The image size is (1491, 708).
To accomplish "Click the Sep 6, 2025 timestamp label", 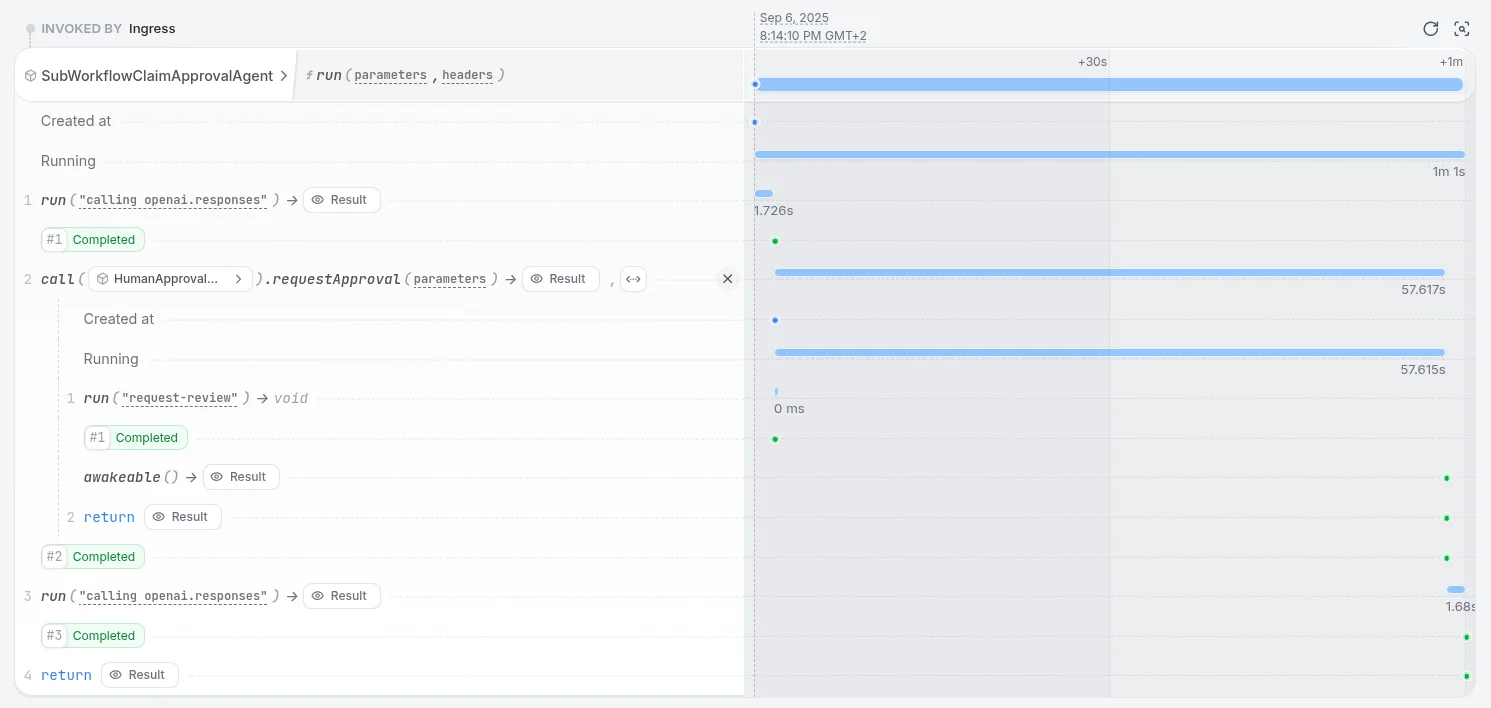I will point(794,18).
